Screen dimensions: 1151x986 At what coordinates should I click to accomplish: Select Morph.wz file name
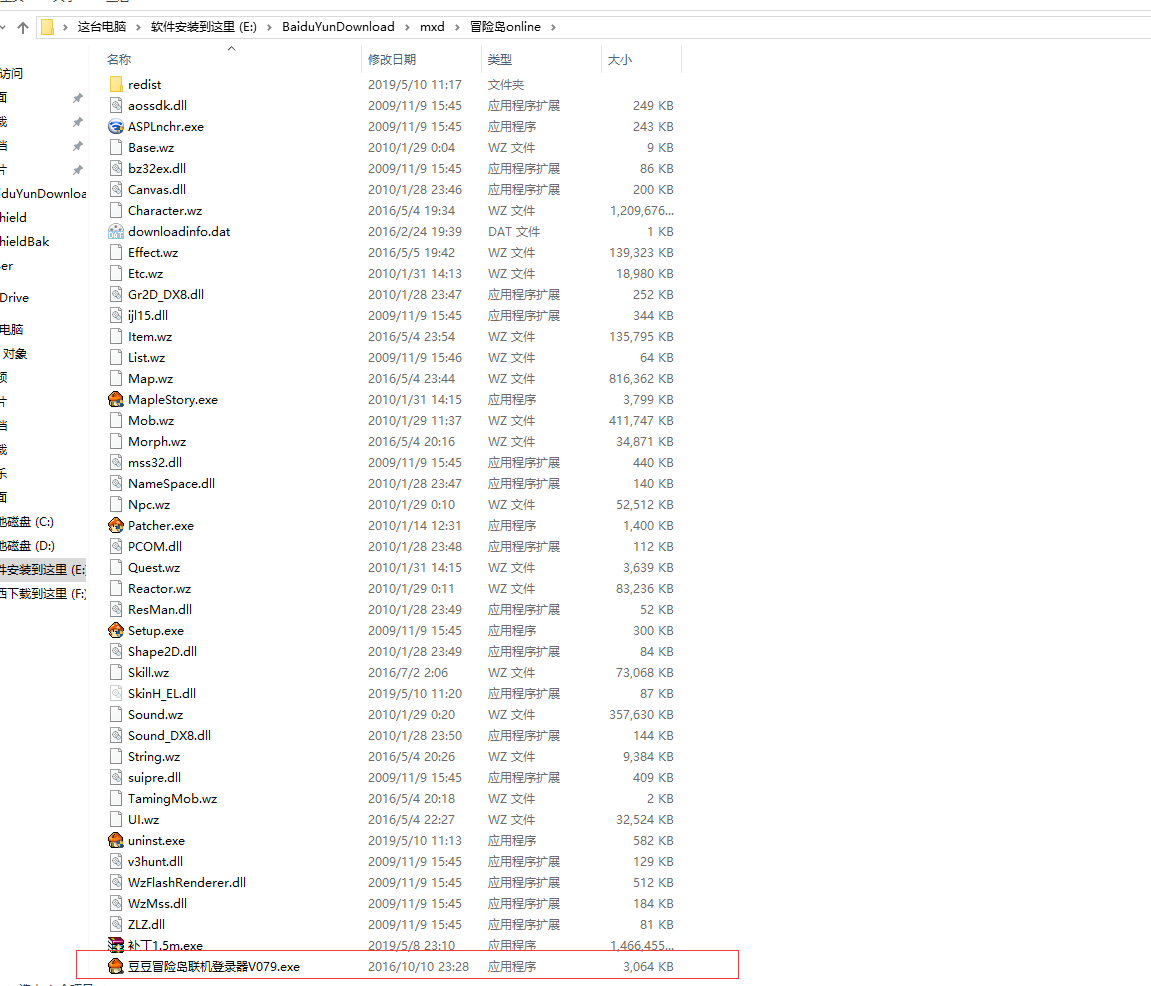pos(156,441)
